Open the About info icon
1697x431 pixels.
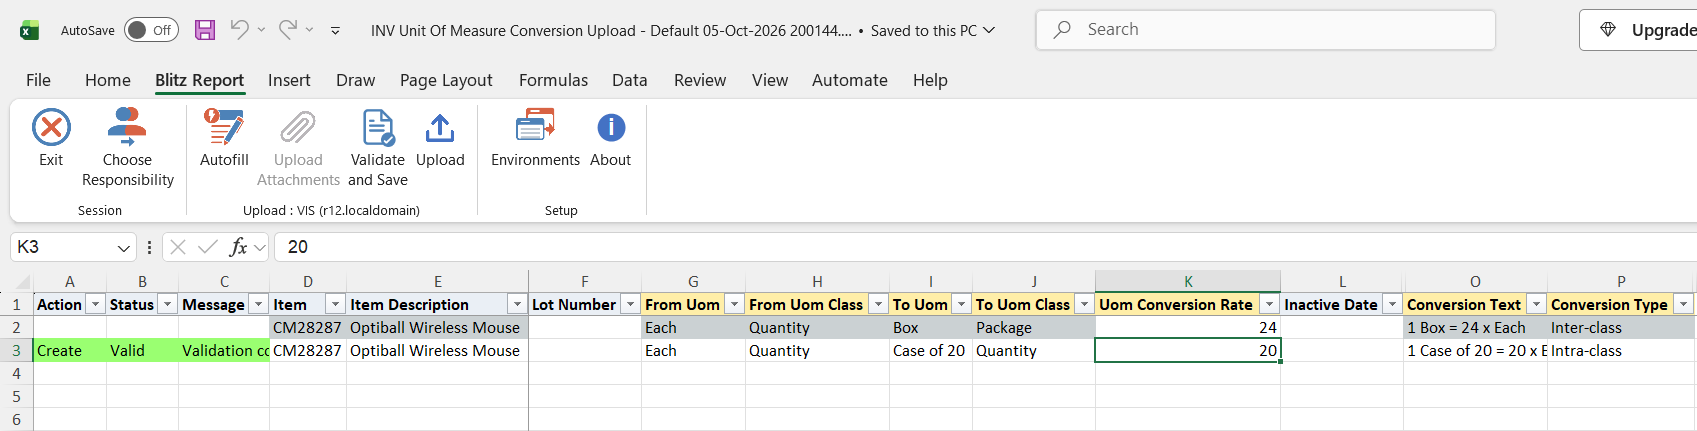click(611, 128)
